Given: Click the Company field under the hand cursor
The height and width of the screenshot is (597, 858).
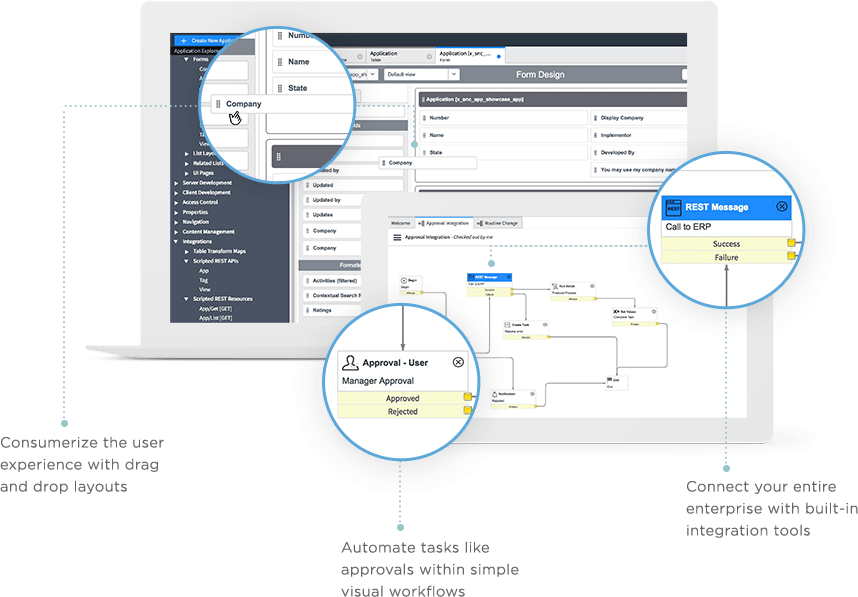Looking at the screenshot, I should click(x=283, y=104).
